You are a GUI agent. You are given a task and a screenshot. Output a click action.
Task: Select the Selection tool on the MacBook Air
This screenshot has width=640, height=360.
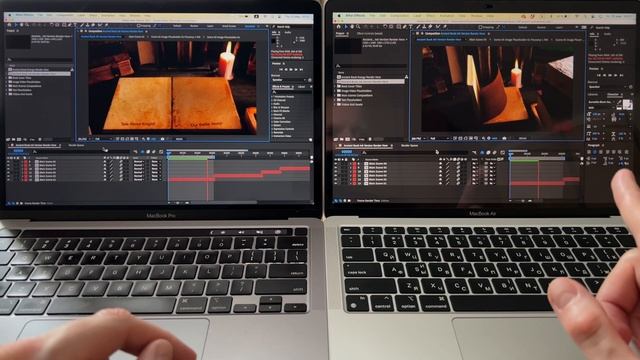346,27
